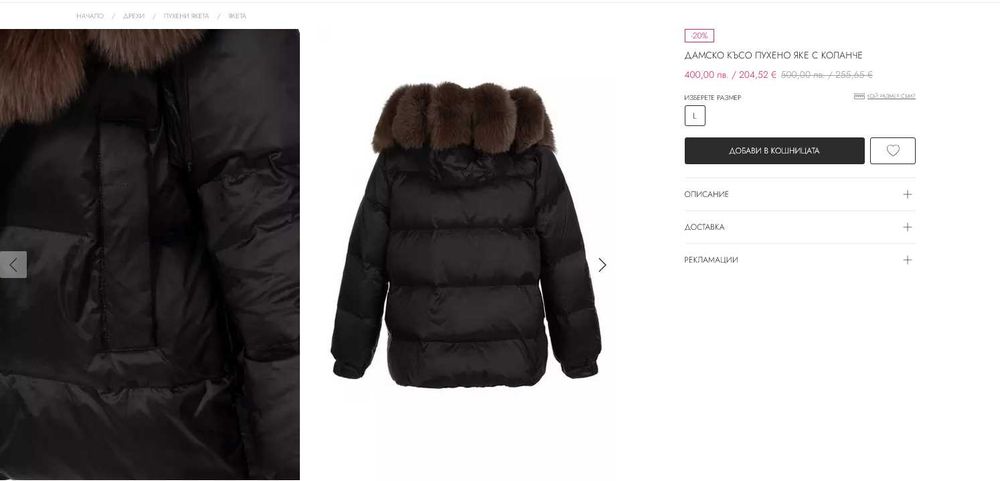The height and width of the screenshot is (481, 1000).
Task: Open zoomed jacket close-up image
Action: (x=150, y=254)
